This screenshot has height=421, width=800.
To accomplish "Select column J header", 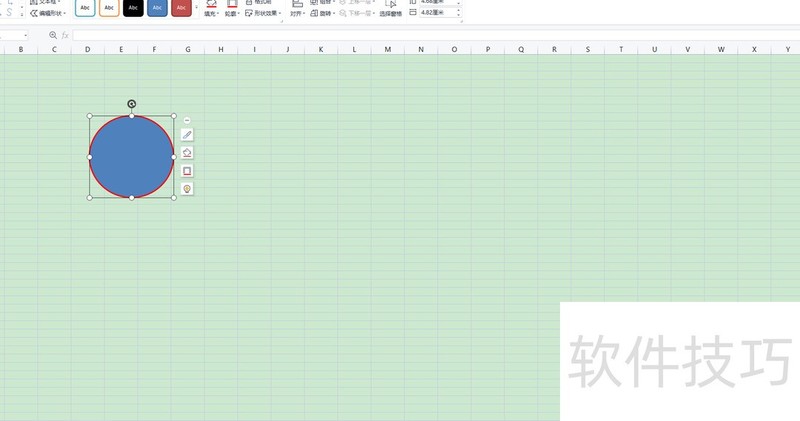I will click(288, 49).
